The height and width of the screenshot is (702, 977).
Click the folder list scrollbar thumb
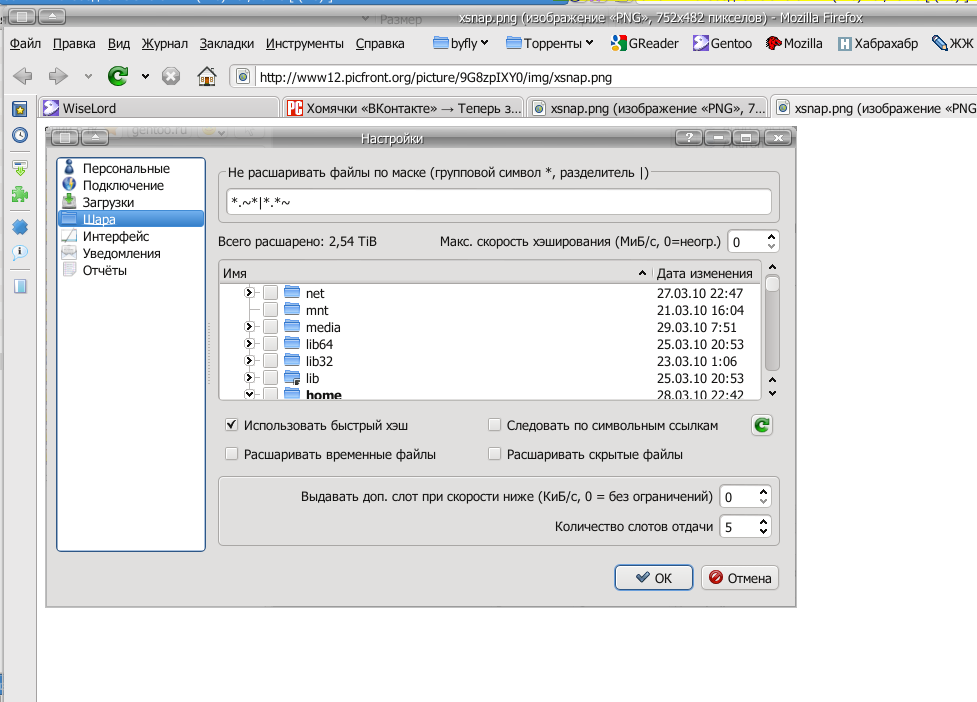point(773,283)
